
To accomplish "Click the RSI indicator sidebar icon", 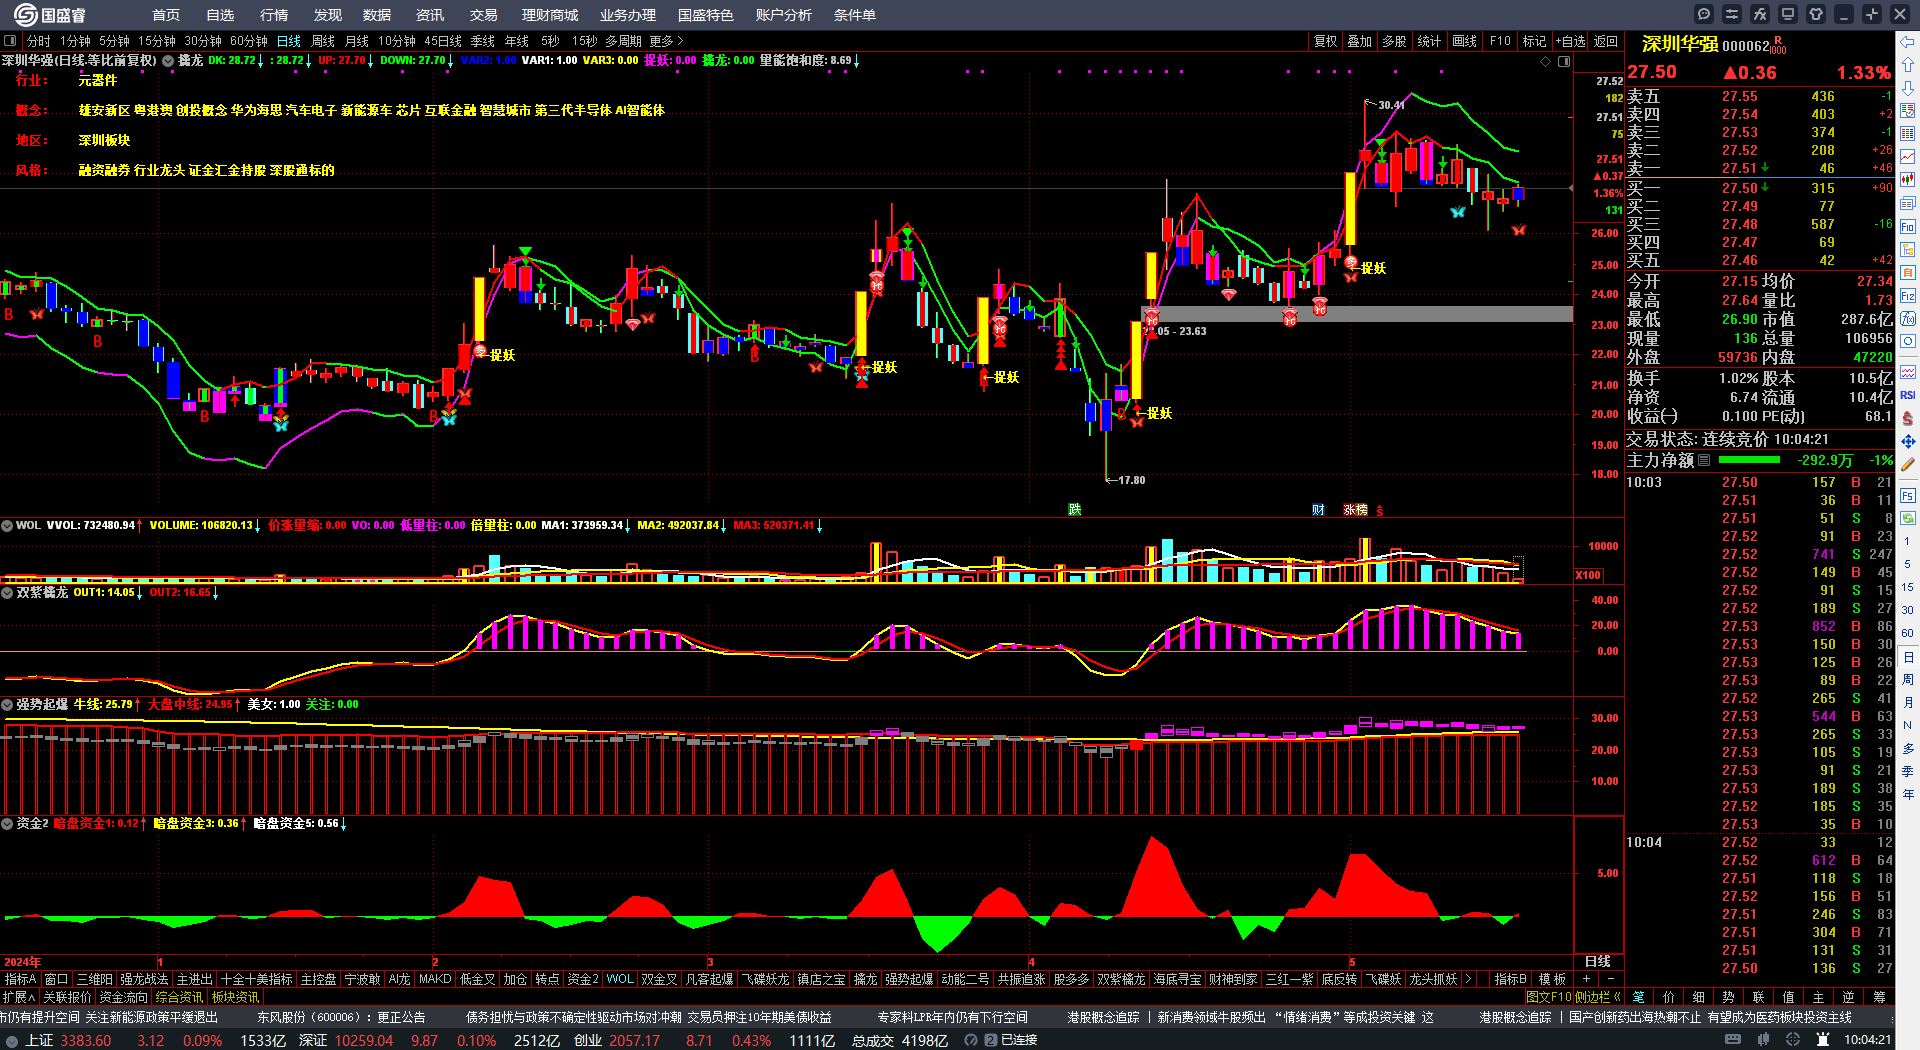I will [x=1908, y=395].
